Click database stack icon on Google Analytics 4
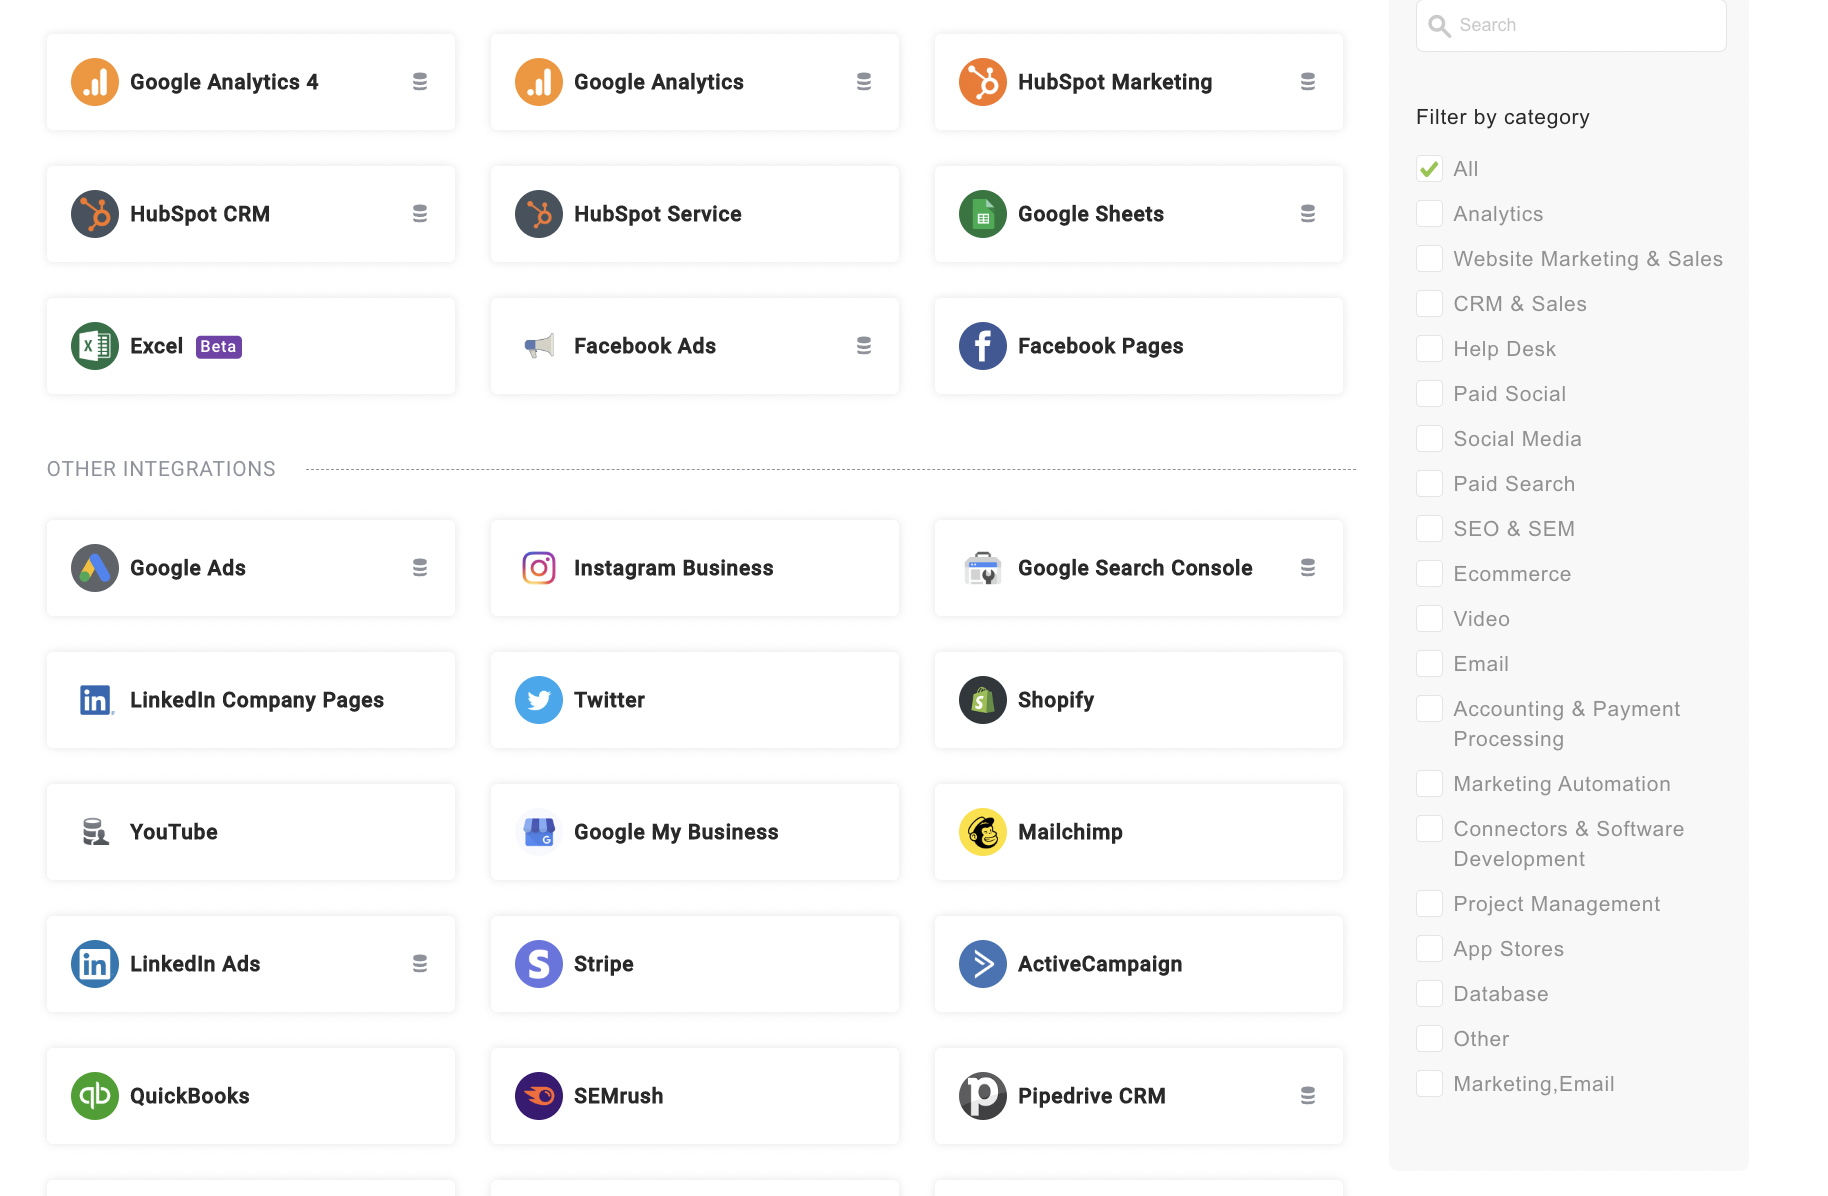This screenshot has height=1196, width=1828. 420,82
